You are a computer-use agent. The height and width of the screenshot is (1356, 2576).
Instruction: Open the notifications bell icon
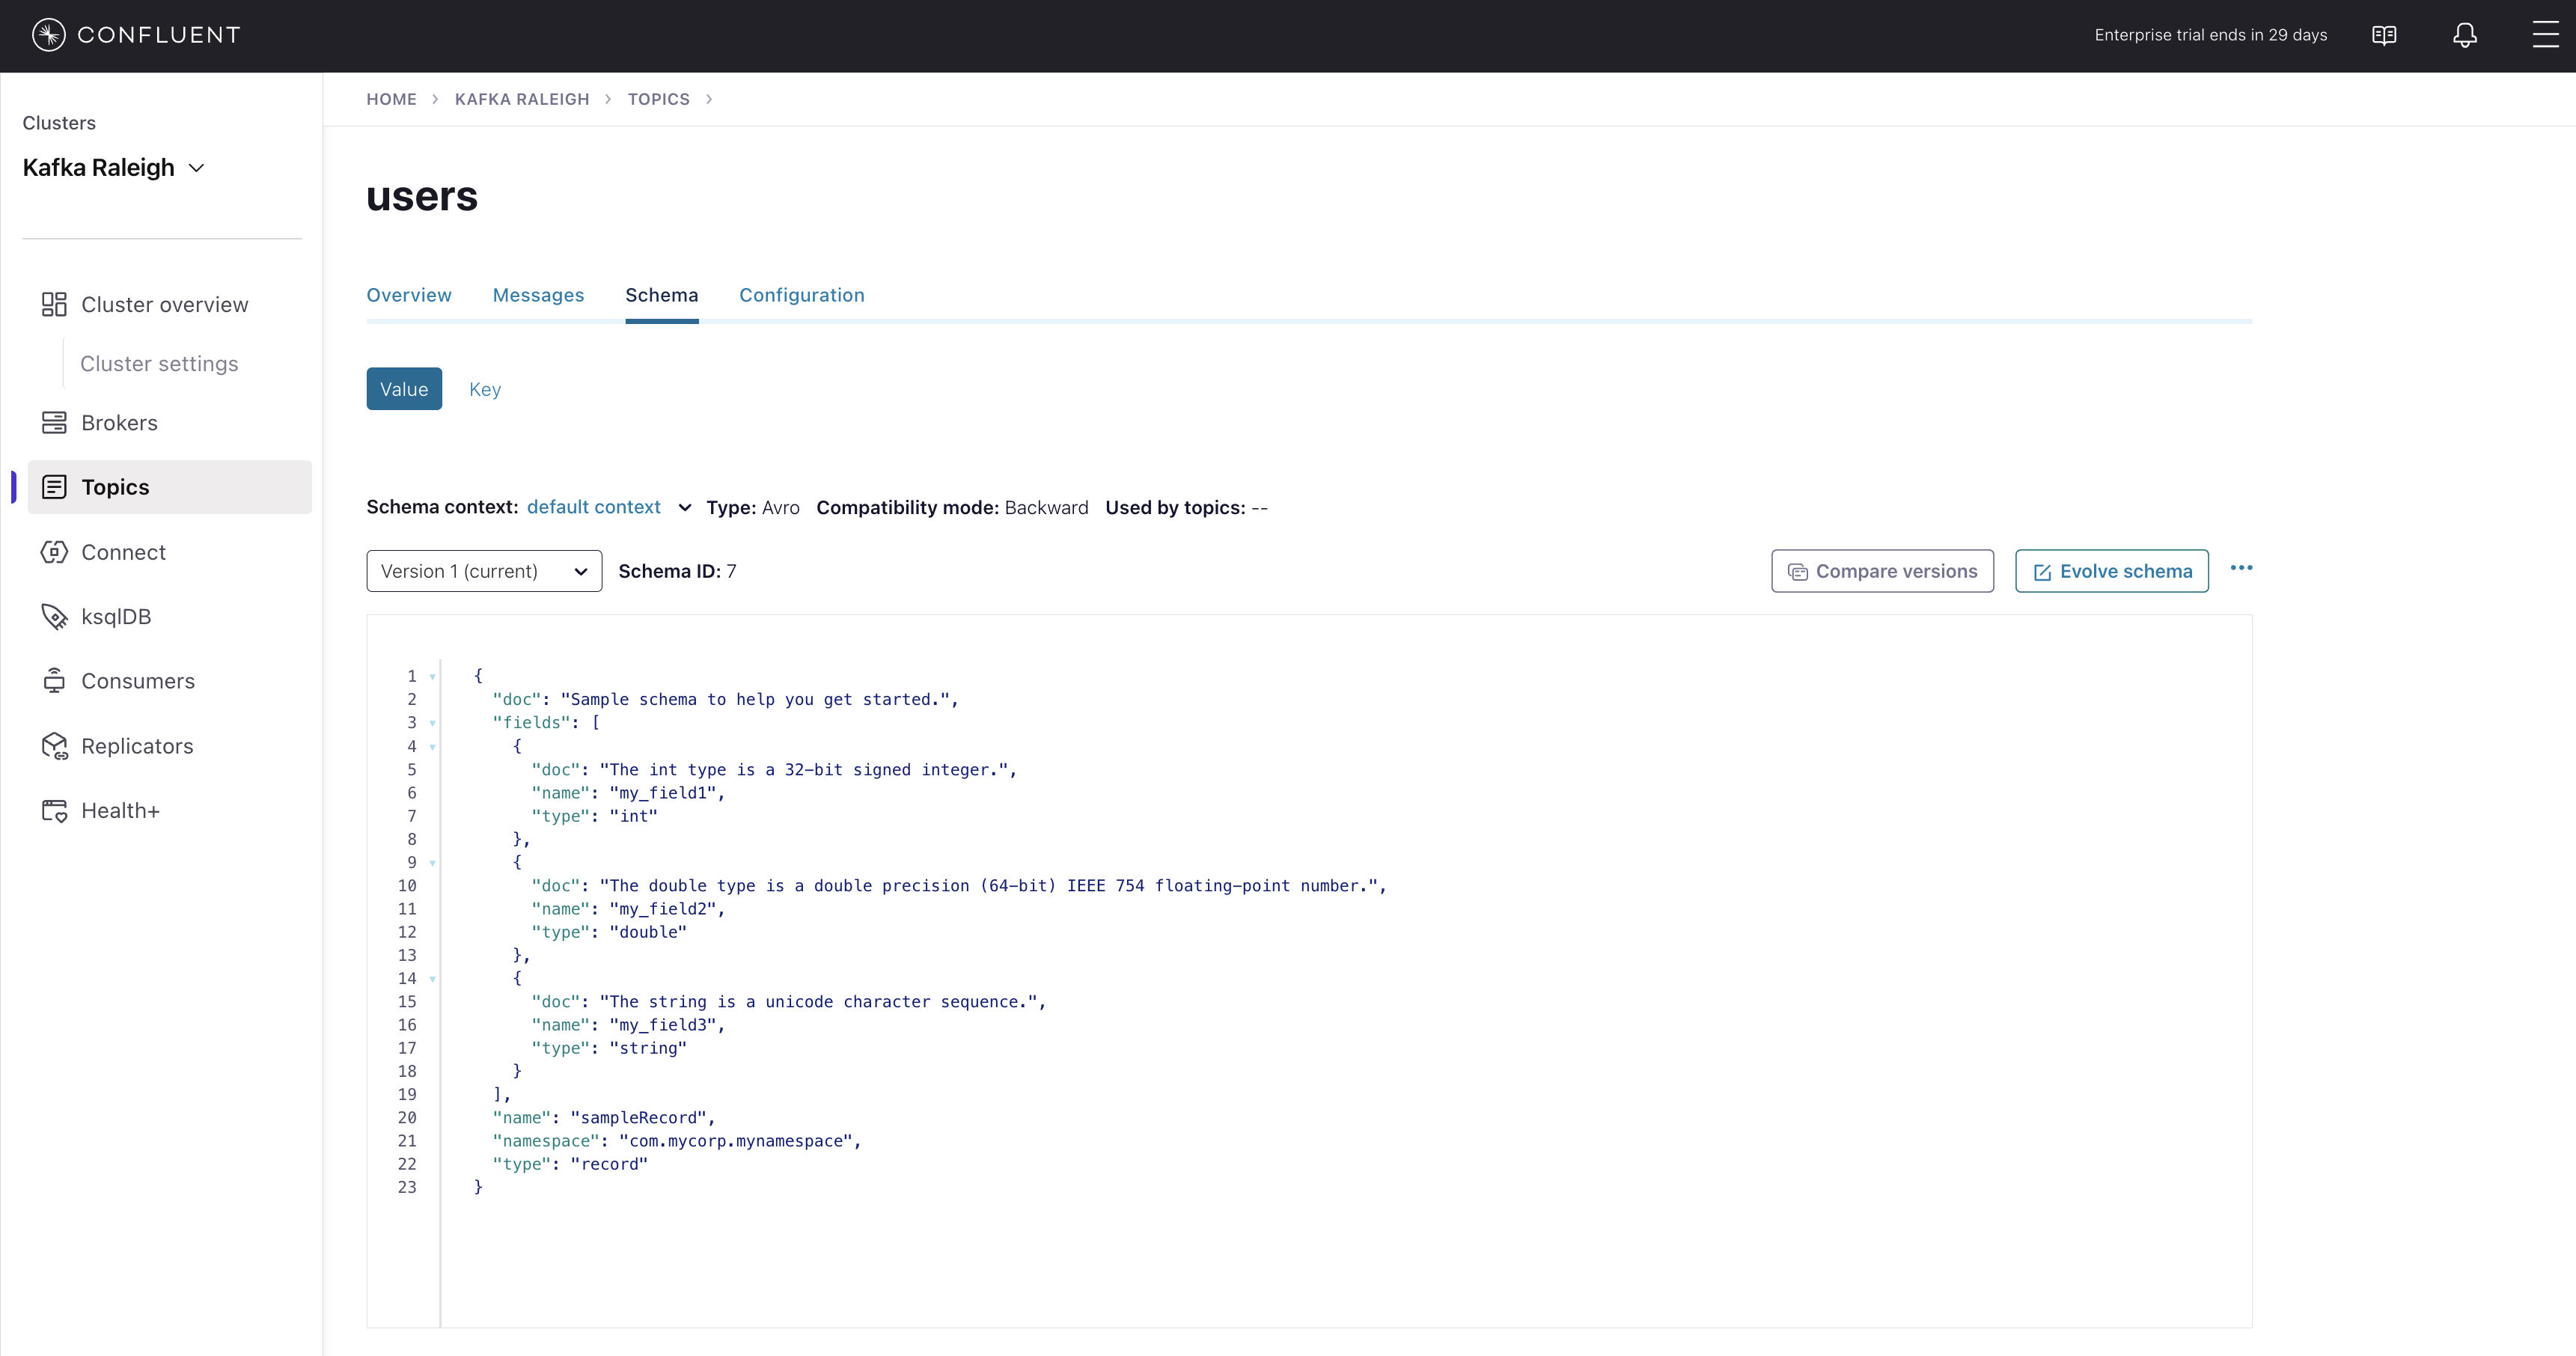(2465, 36)
